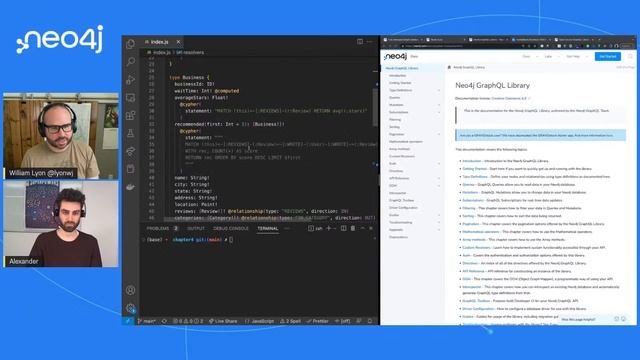The height and width of the screenshot is (360, 640).
Task: Click the terminal prompt input area
Action: [x=231, y=240]
